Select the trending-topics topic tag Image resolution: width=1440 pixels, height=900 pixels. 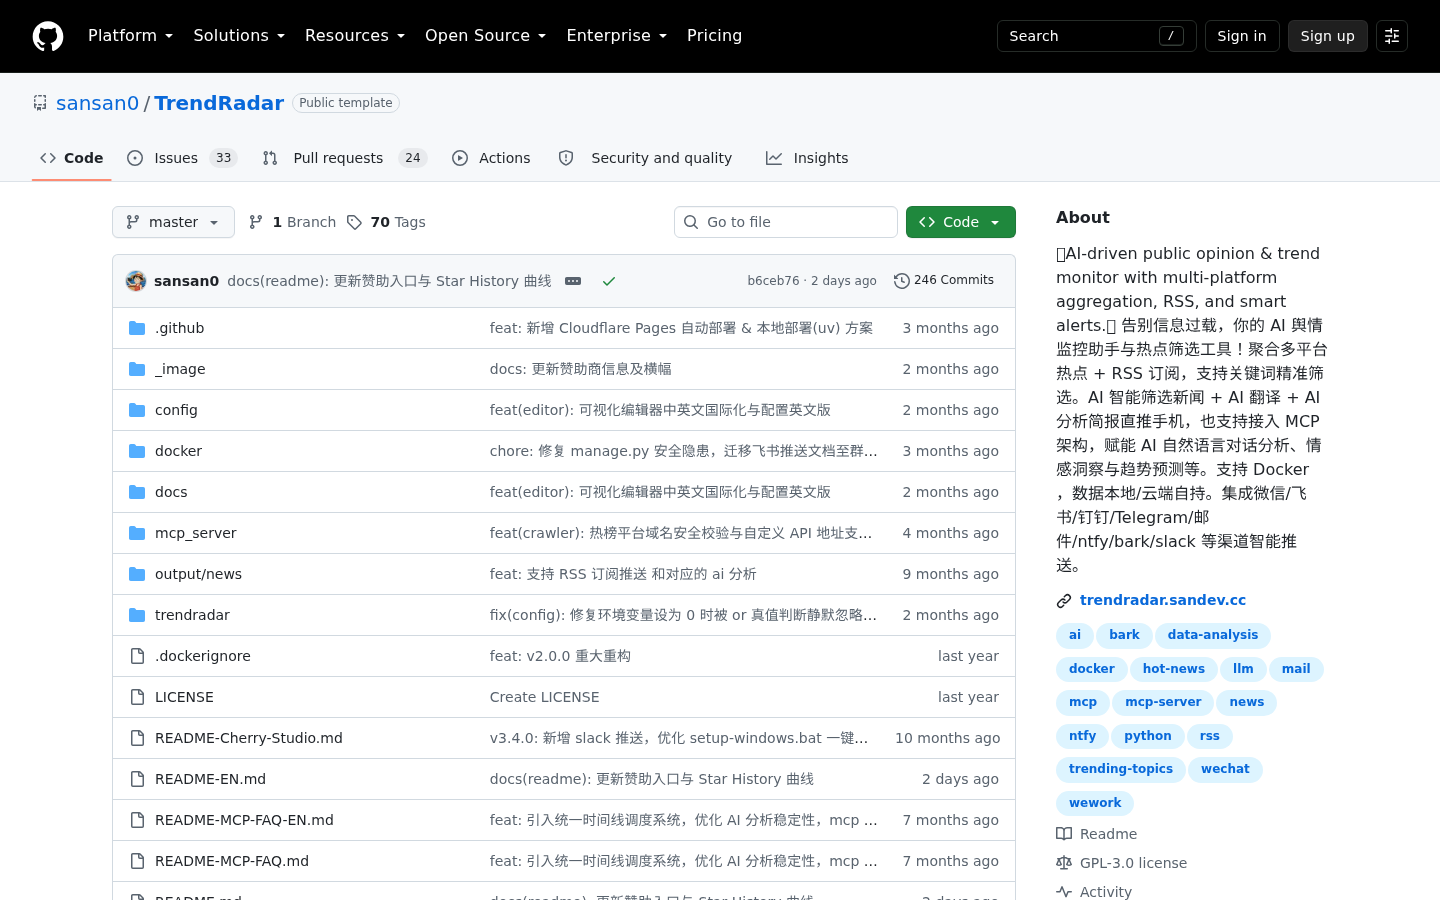click(x=1121, y=769)
